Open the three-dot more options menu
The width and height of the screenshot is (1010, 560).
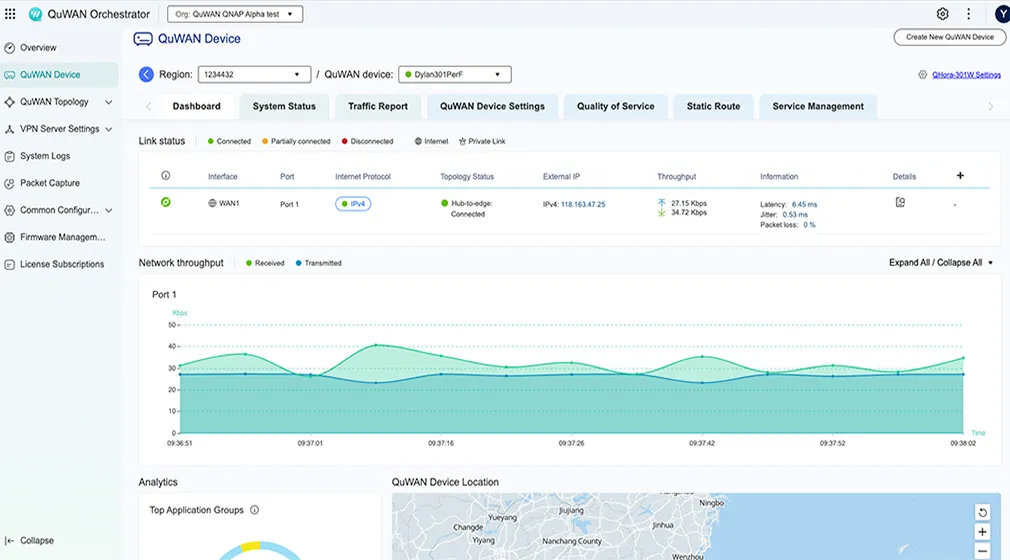[968, 14]
